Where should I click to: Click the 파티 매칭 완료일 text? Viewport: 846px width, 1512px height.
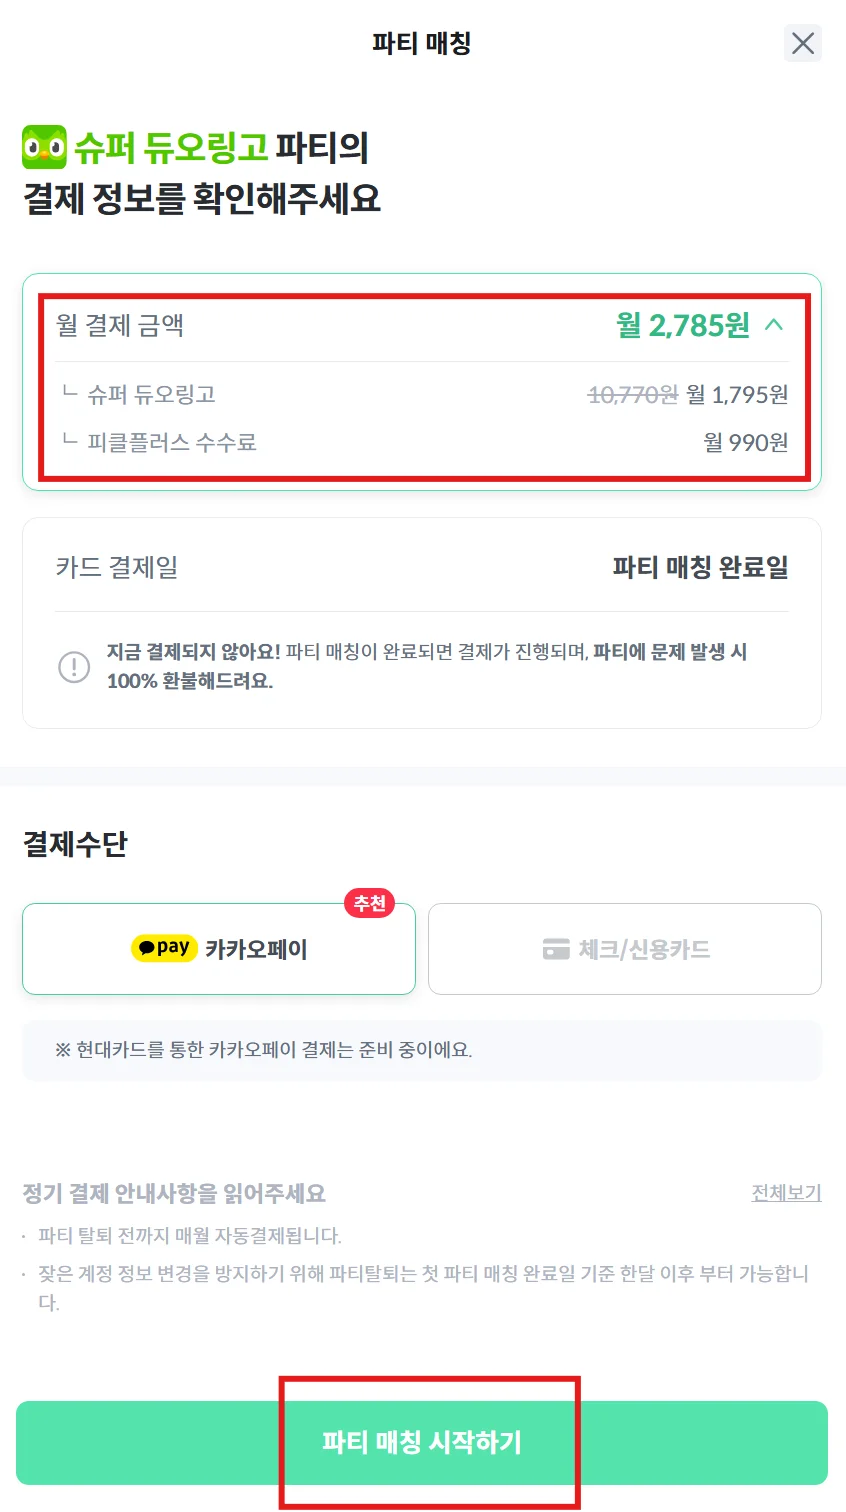tap(700, 568)
